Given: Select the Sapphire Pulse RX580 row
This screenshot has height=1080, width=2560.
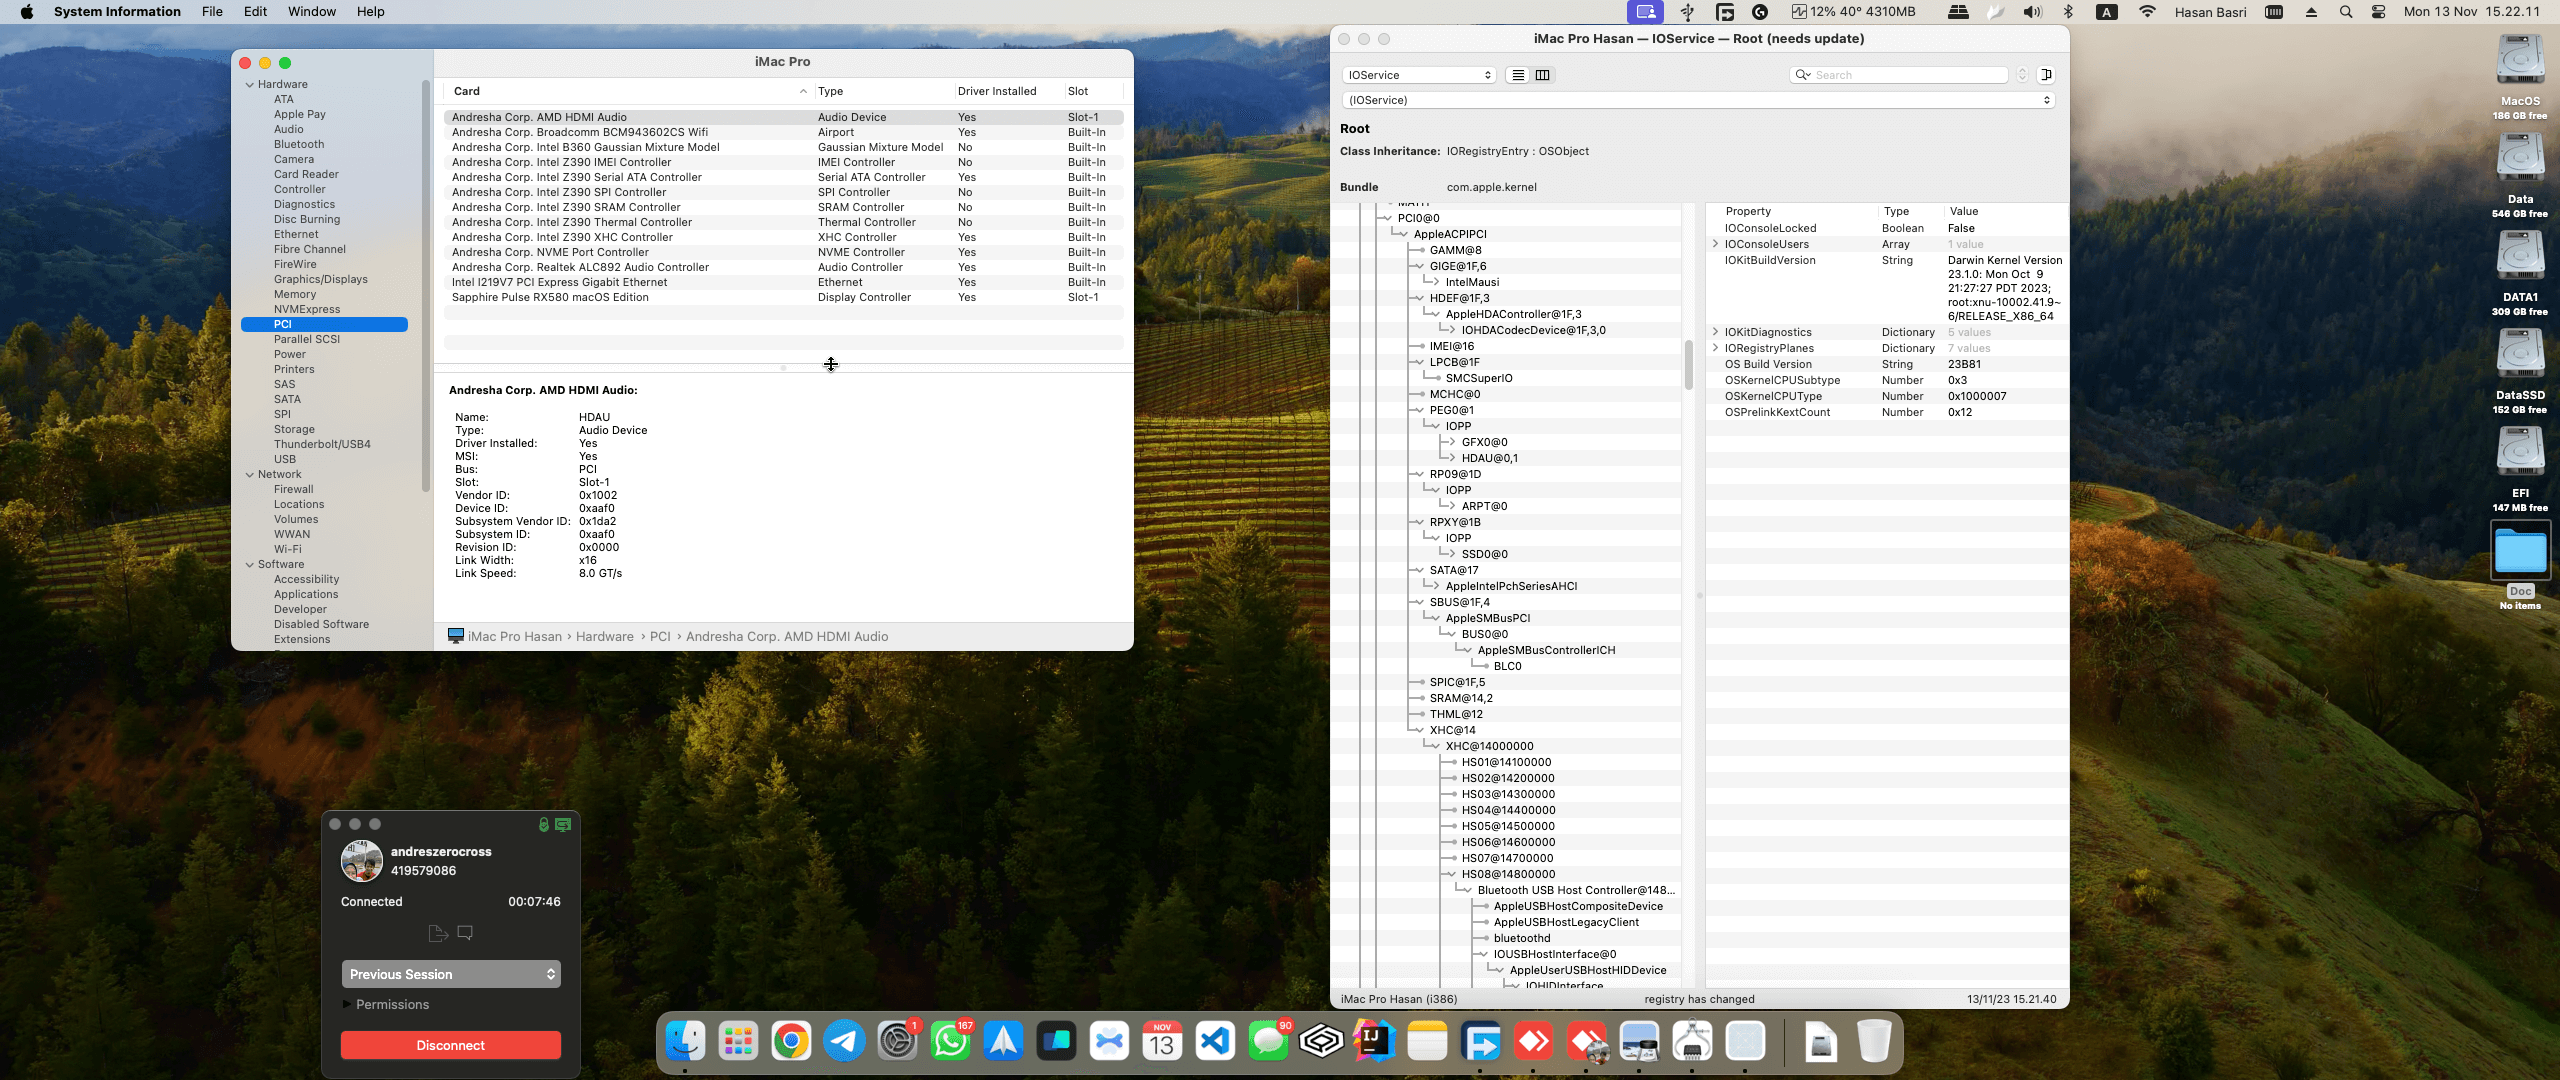Looking at the screenshot, I should (x=784, y=298).
